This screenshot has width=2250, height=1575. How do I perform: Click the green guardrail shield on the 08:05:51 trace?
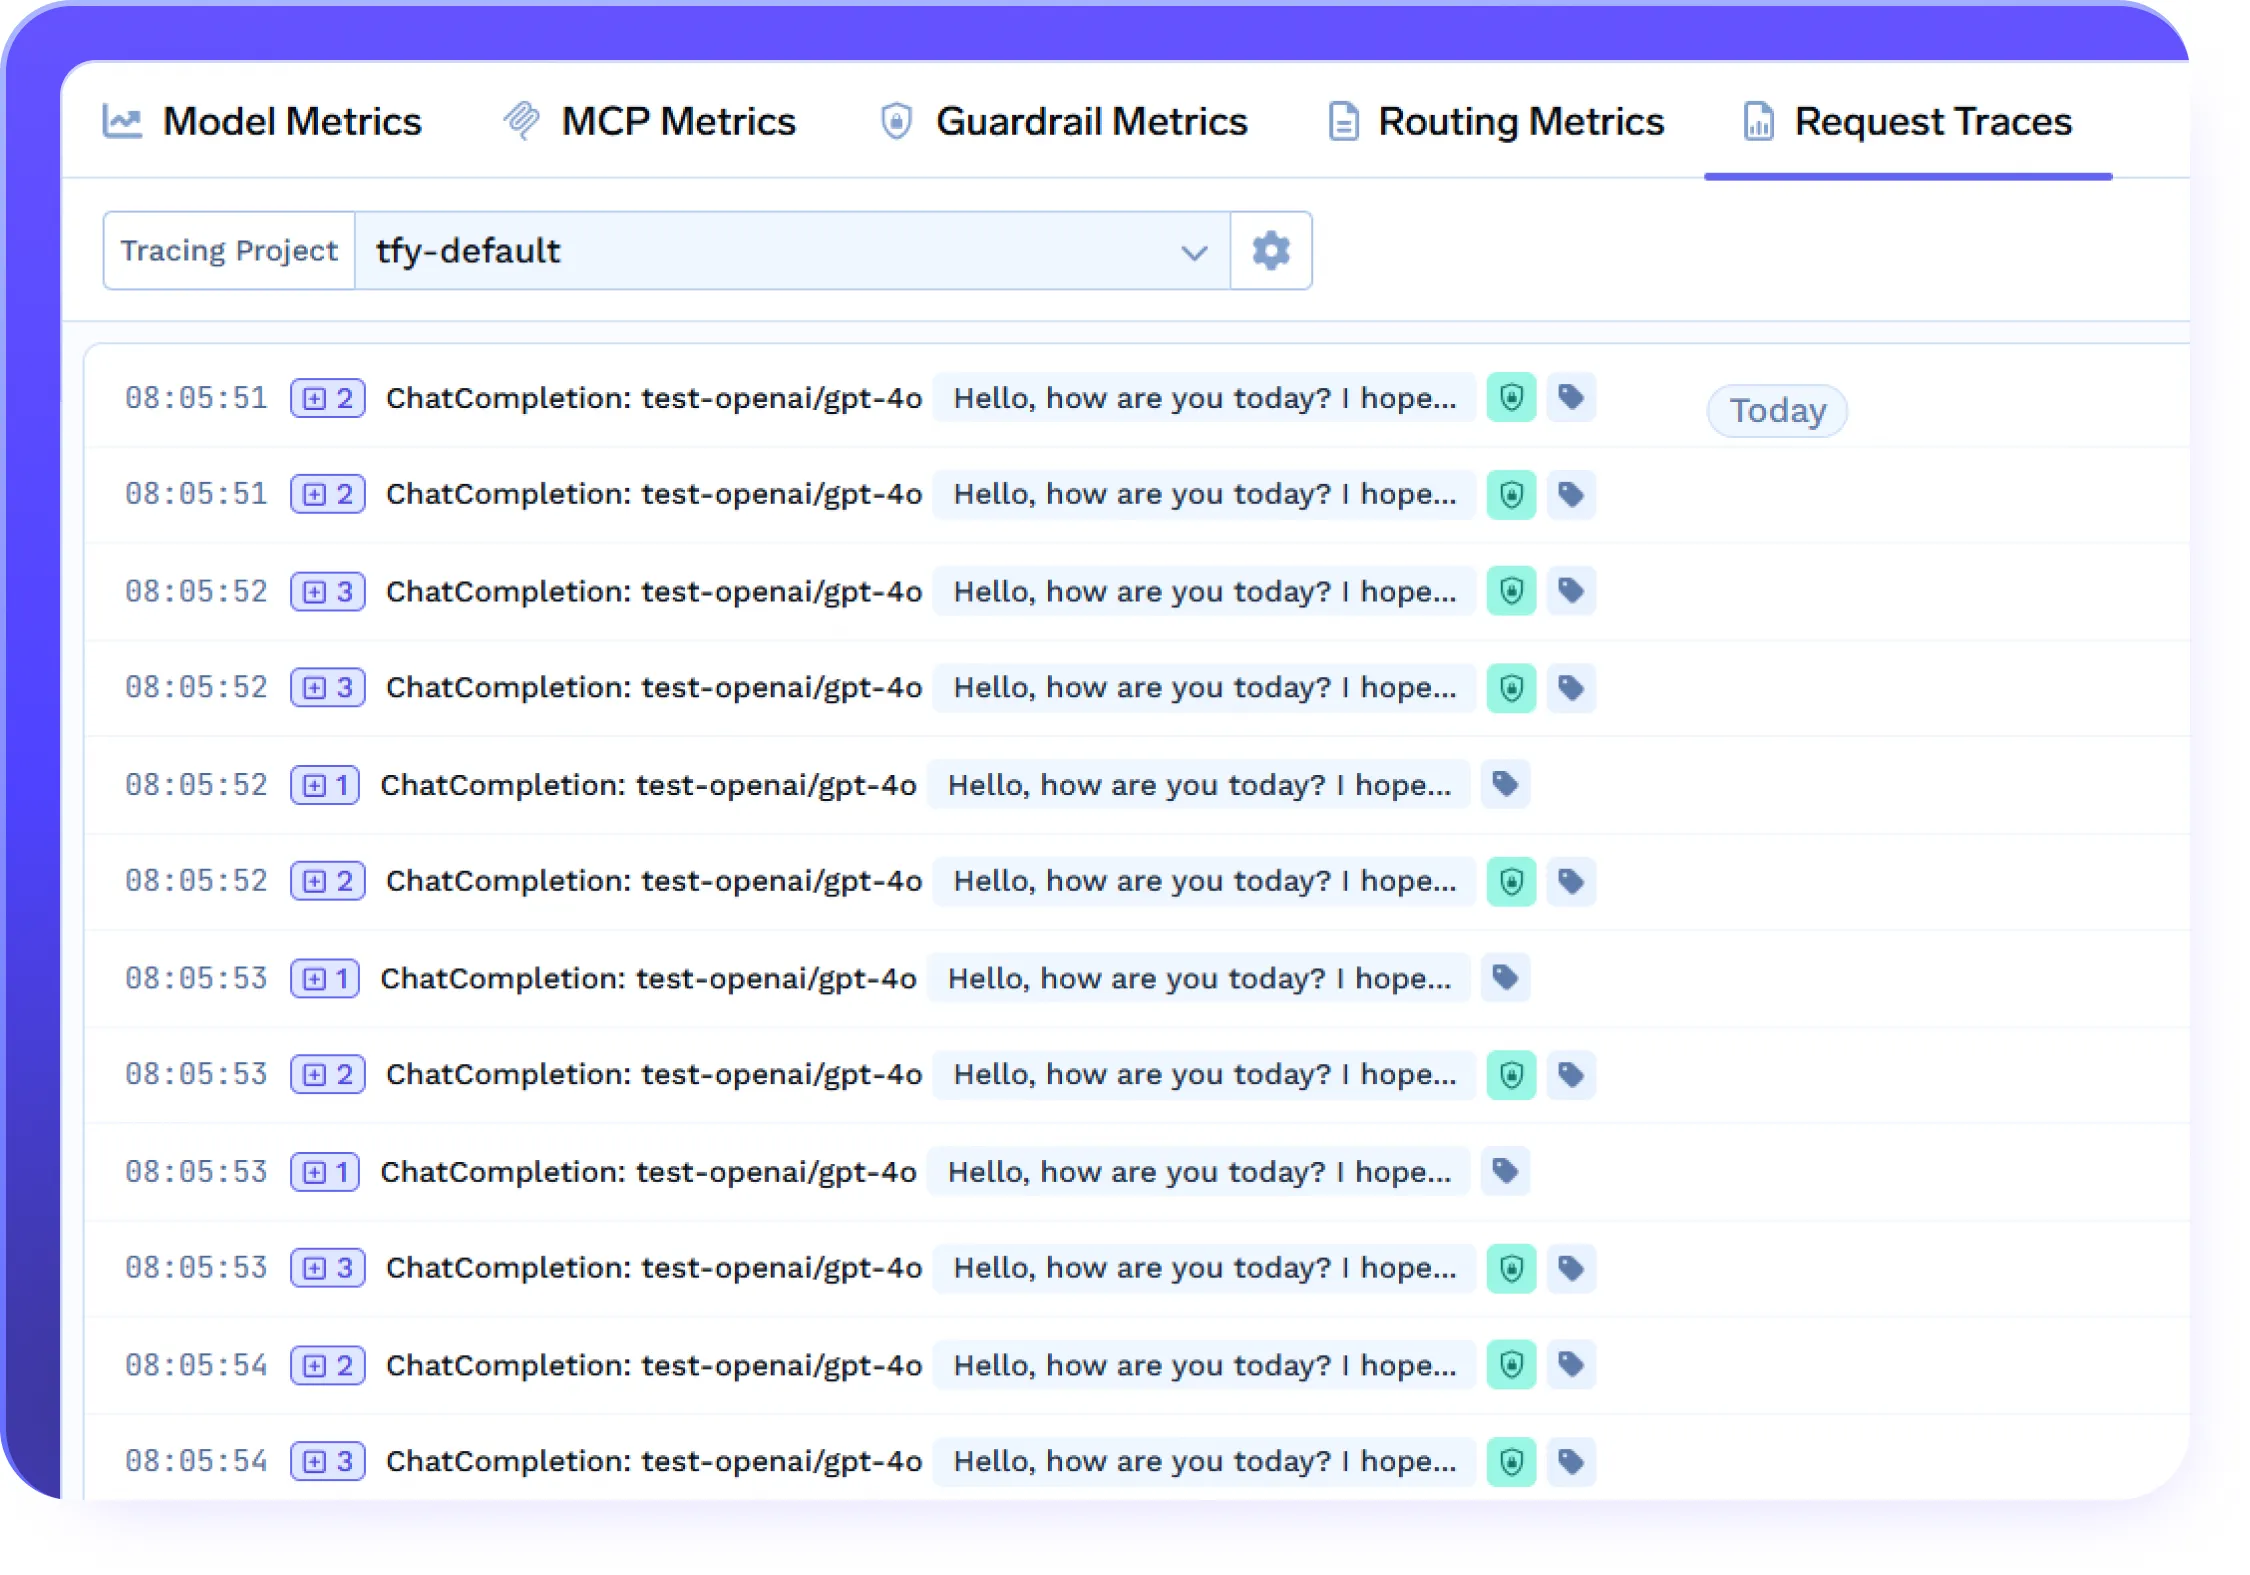(1511, 397)
